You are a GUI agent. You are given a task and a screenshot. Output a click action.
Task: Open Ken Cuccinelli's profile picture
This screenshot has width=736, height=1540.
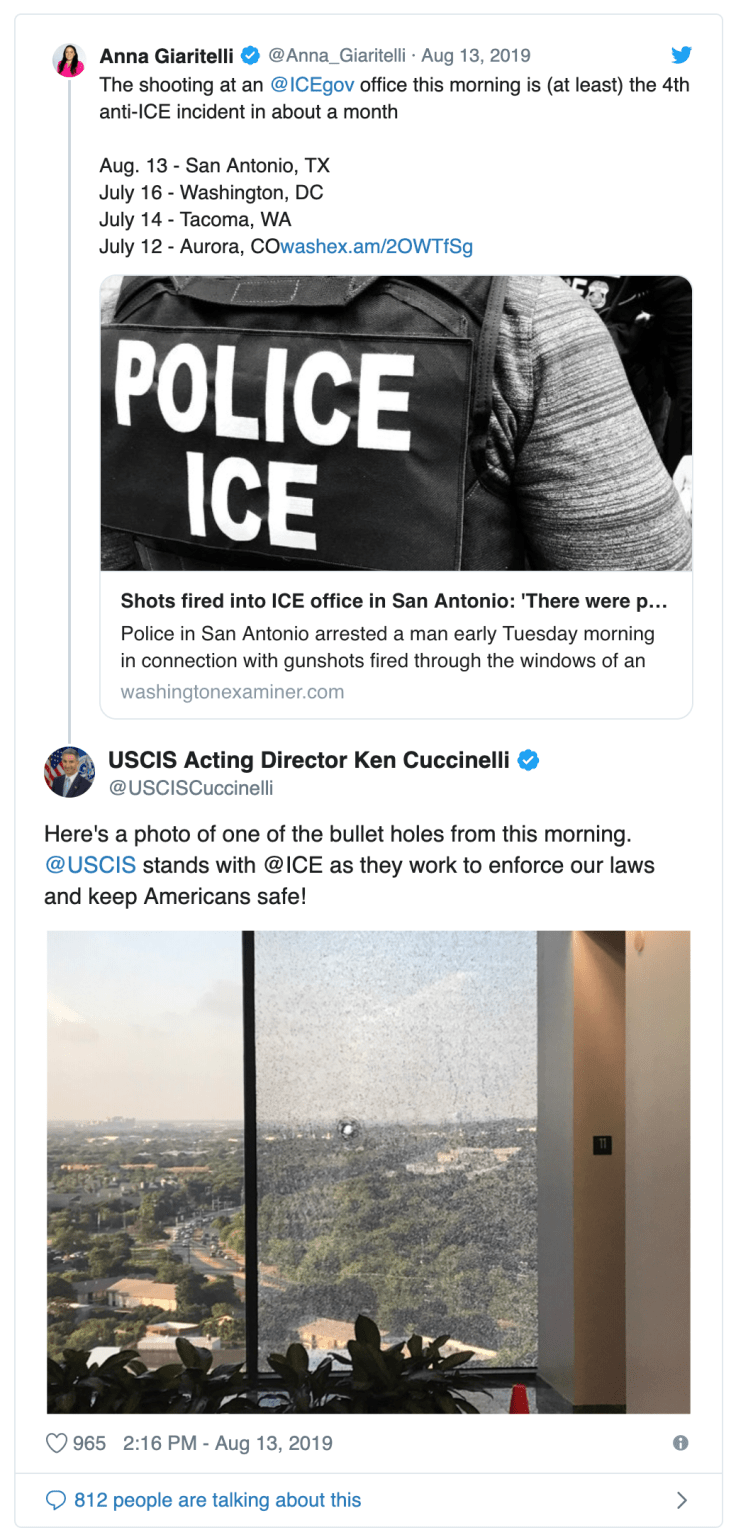coord(69,772)
